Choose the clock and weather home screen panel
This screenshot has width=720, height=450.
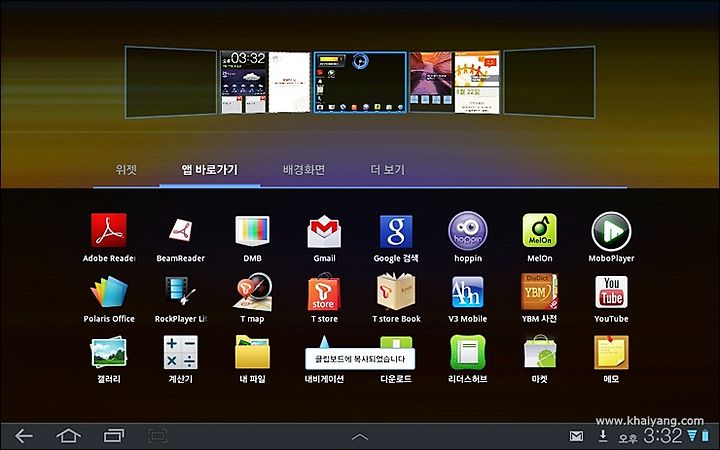[x=265, y=82]
